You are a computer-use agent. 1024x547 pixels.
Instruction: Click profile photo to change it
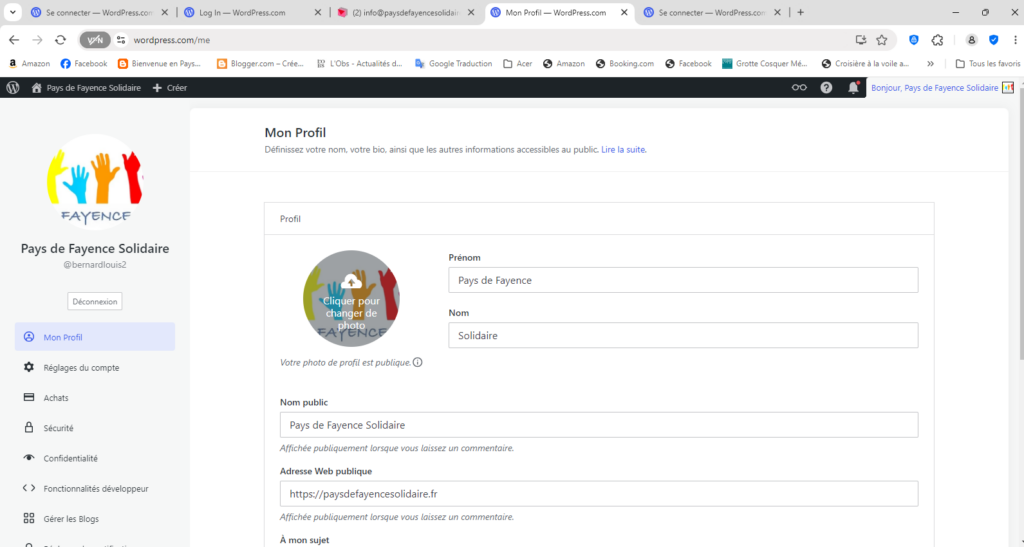click(351, 298)
